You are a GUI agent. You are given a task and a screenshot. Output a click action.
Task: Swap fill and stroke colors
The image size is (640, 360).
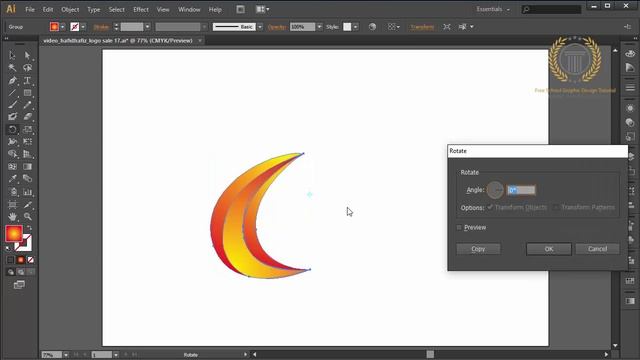[x=29, y=228]
